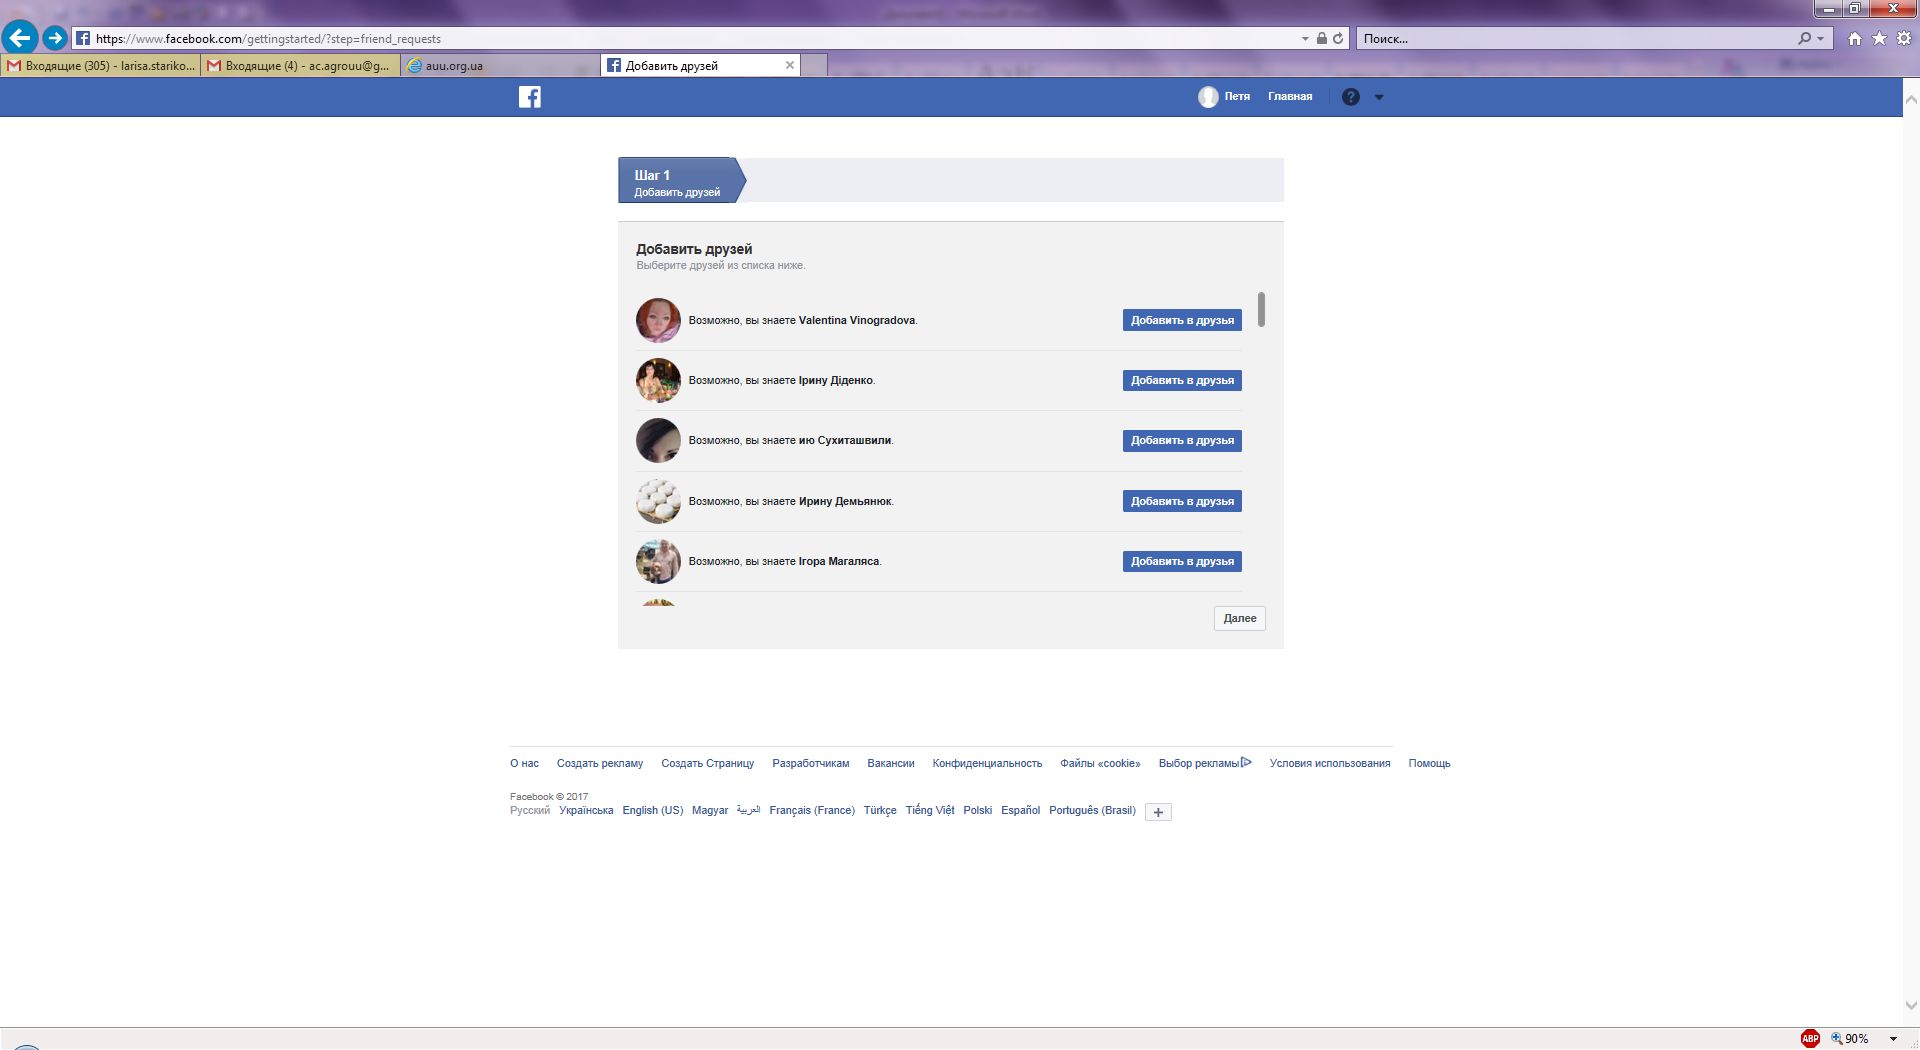This screenshot has width=1920, height=1050.
Task: Switch language to Polski
Action: pyautogui.click(x=978, y=810)
